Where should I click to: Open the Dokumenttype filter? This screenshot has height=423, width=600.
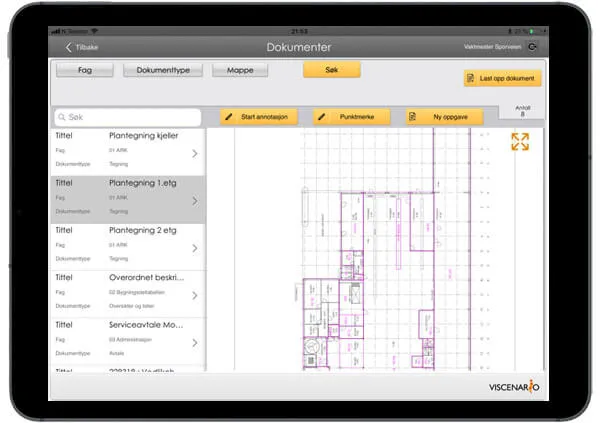163,70
